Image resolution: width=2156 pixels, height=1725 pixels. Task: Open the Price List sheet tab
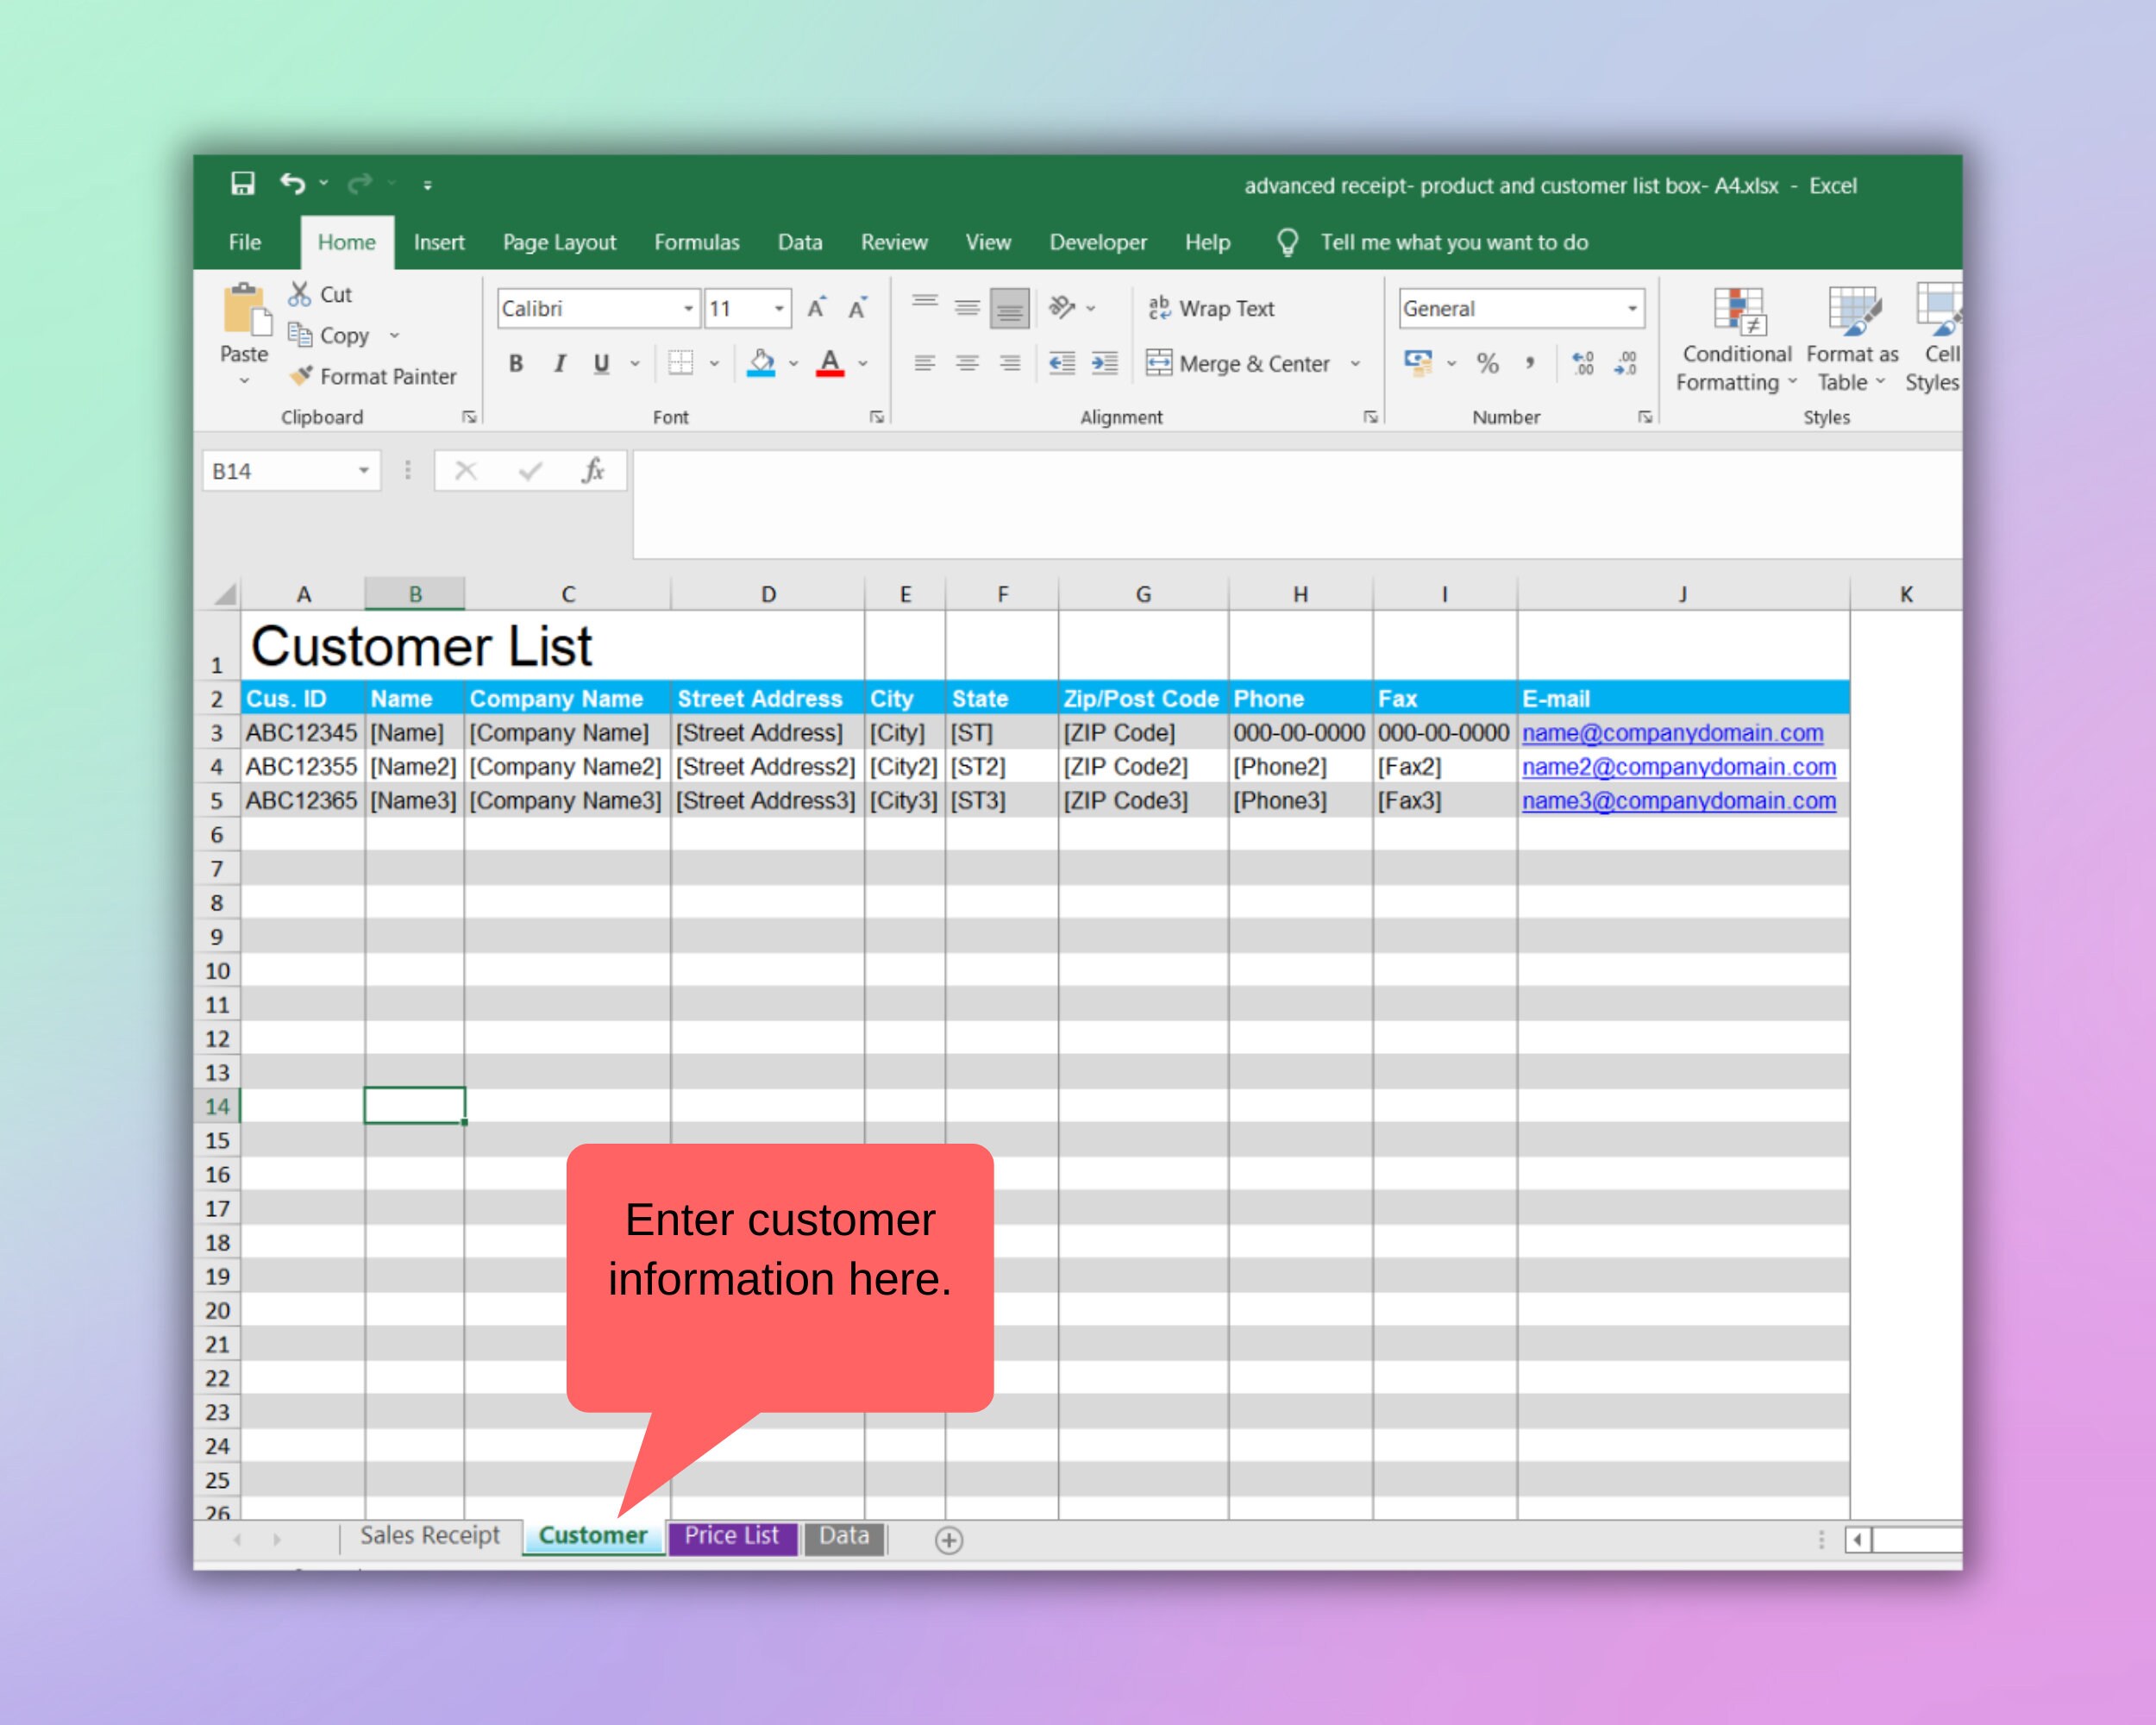click(x=732, y=1535)
